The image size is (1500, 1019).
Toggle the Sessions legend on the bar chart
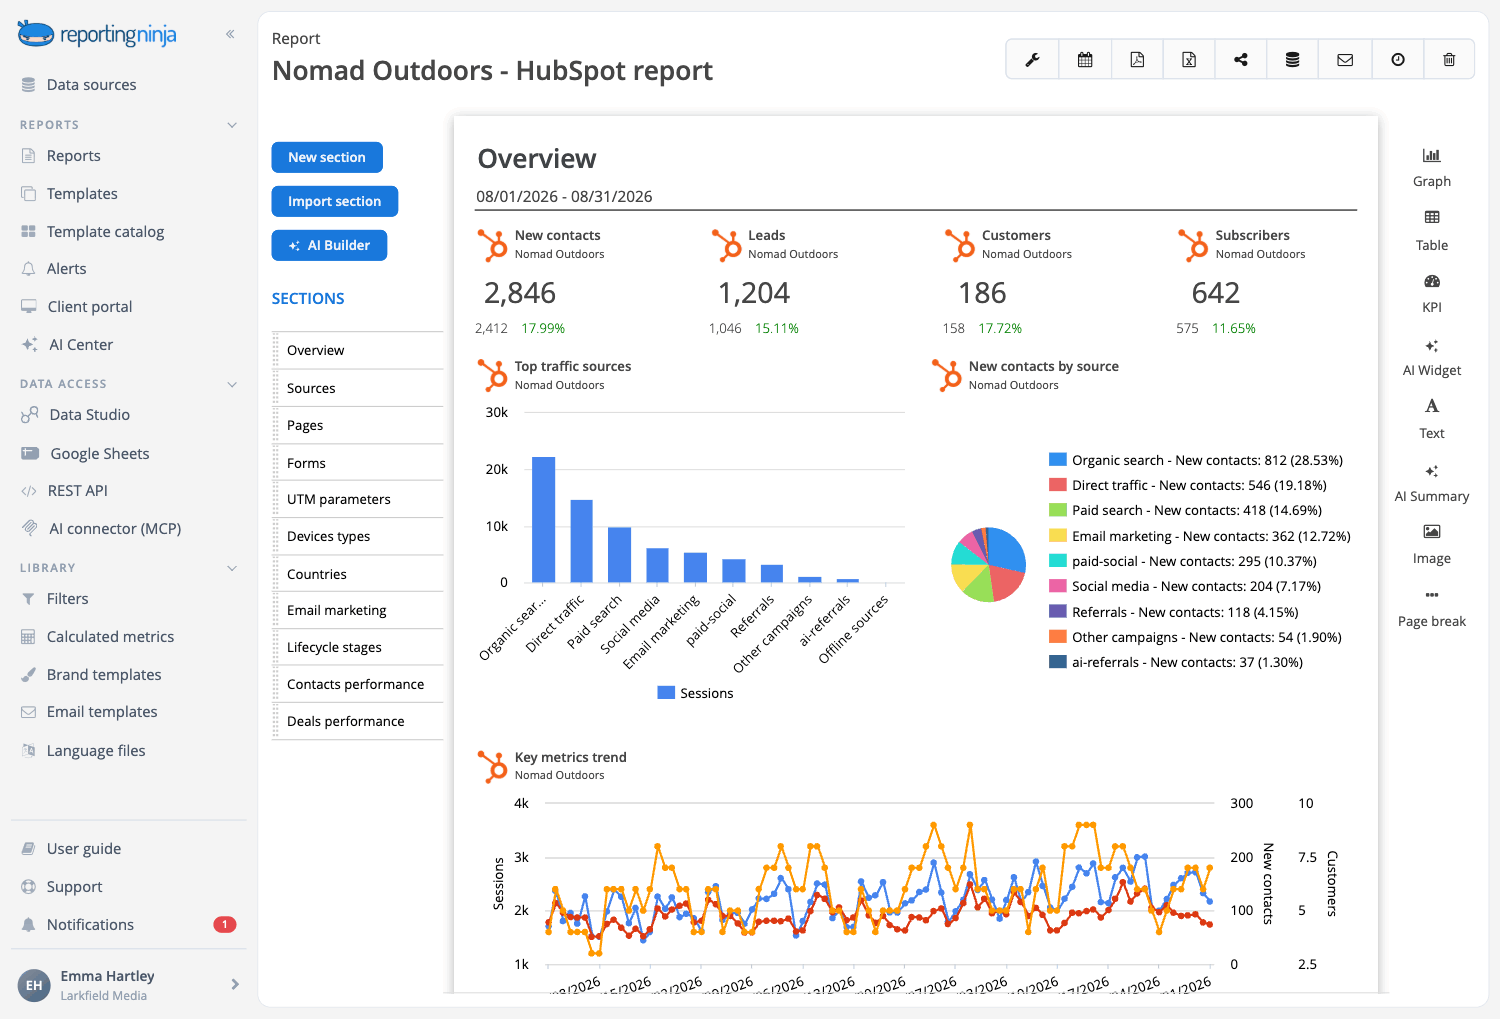695,693
